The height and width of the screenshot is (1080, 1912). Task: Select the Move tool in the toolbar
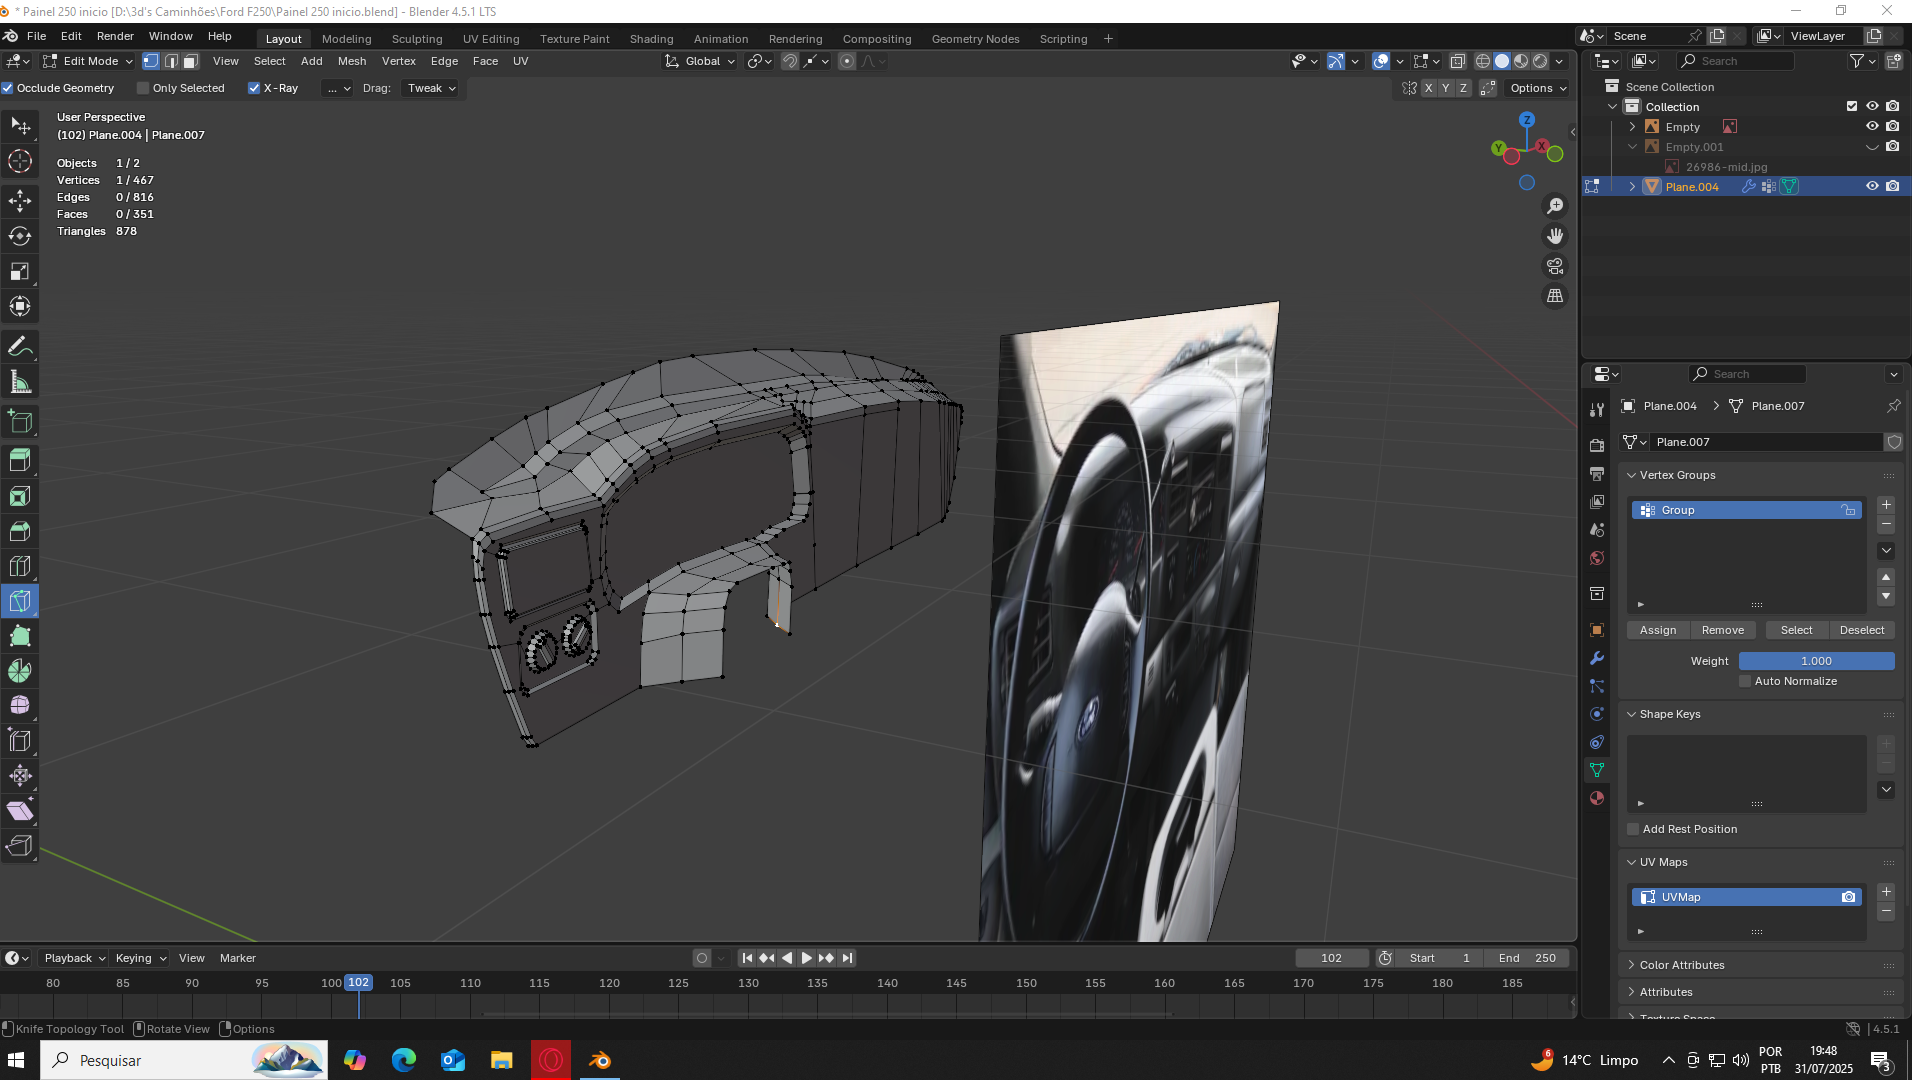[x=20, y=200]
